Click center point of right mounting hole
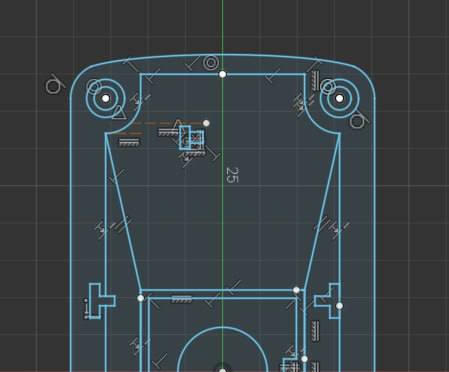This screenshot has width=449, height=372. (x=339, y=98)
